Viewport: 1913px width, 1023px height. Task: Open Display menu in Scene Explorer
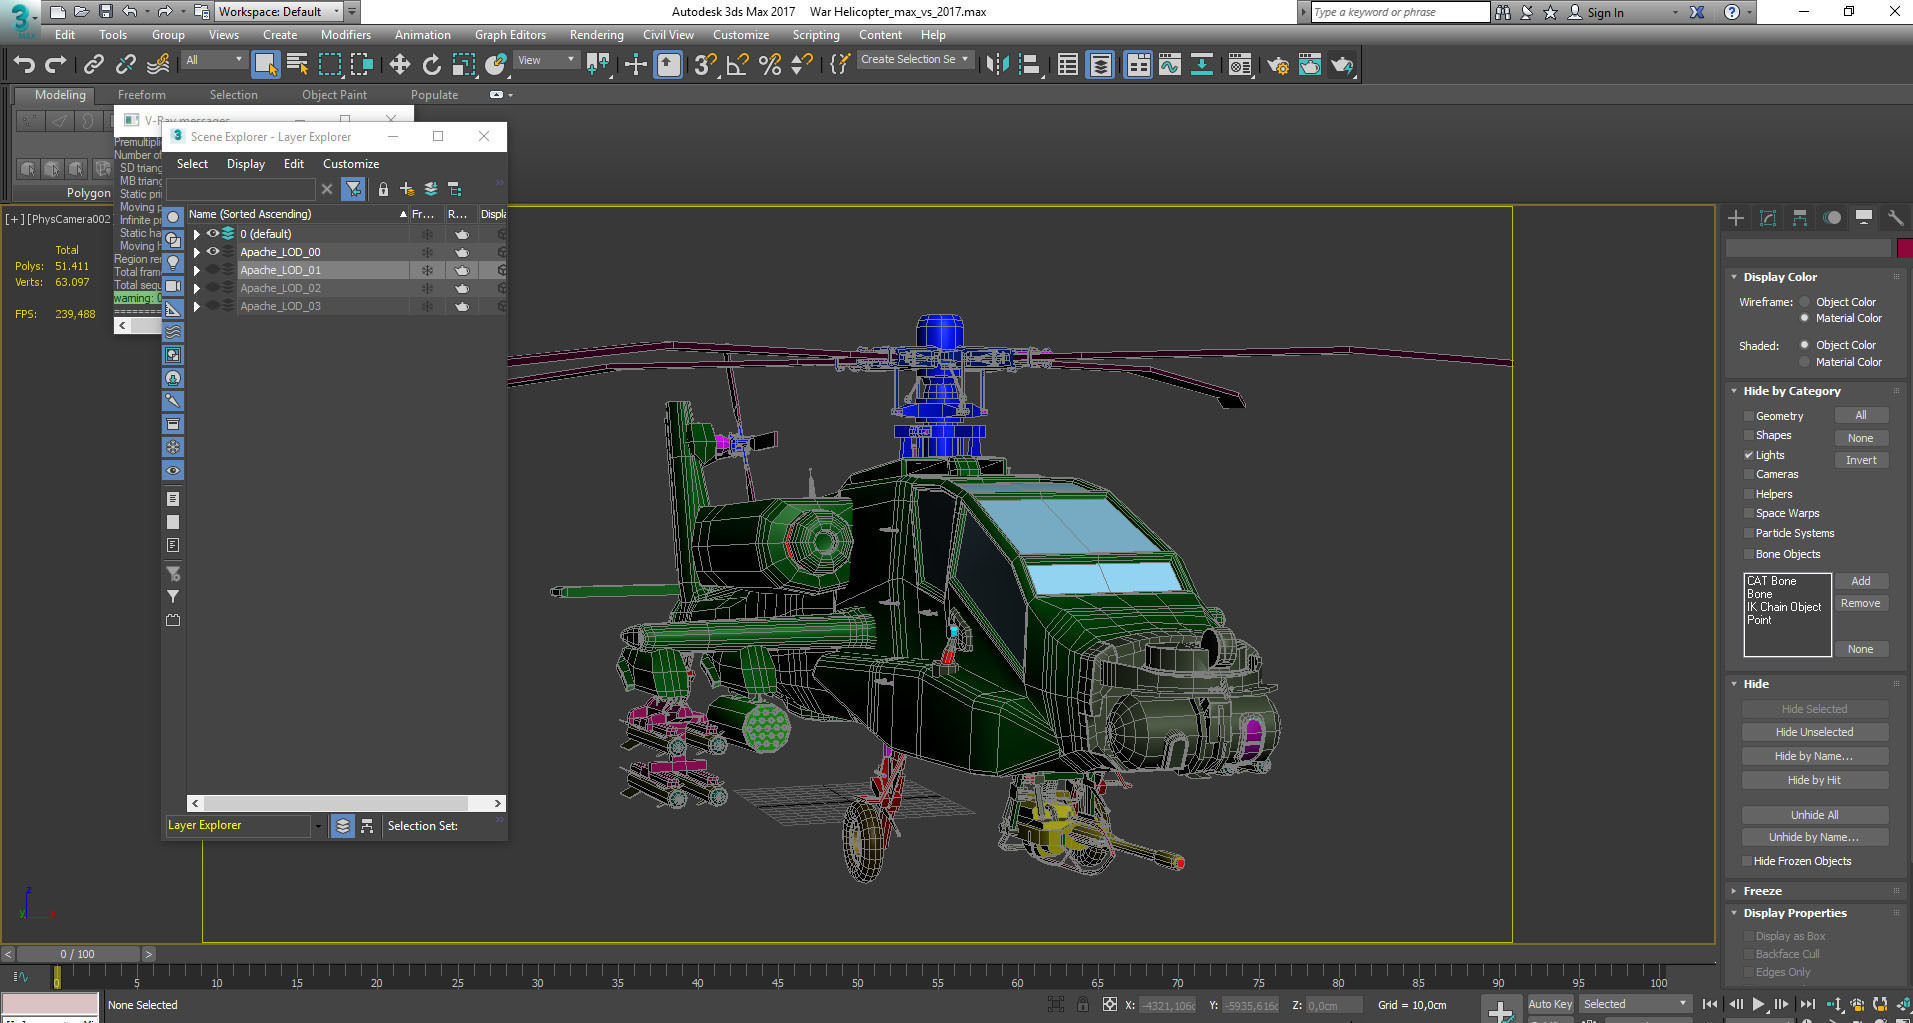(x=245, y=164)
